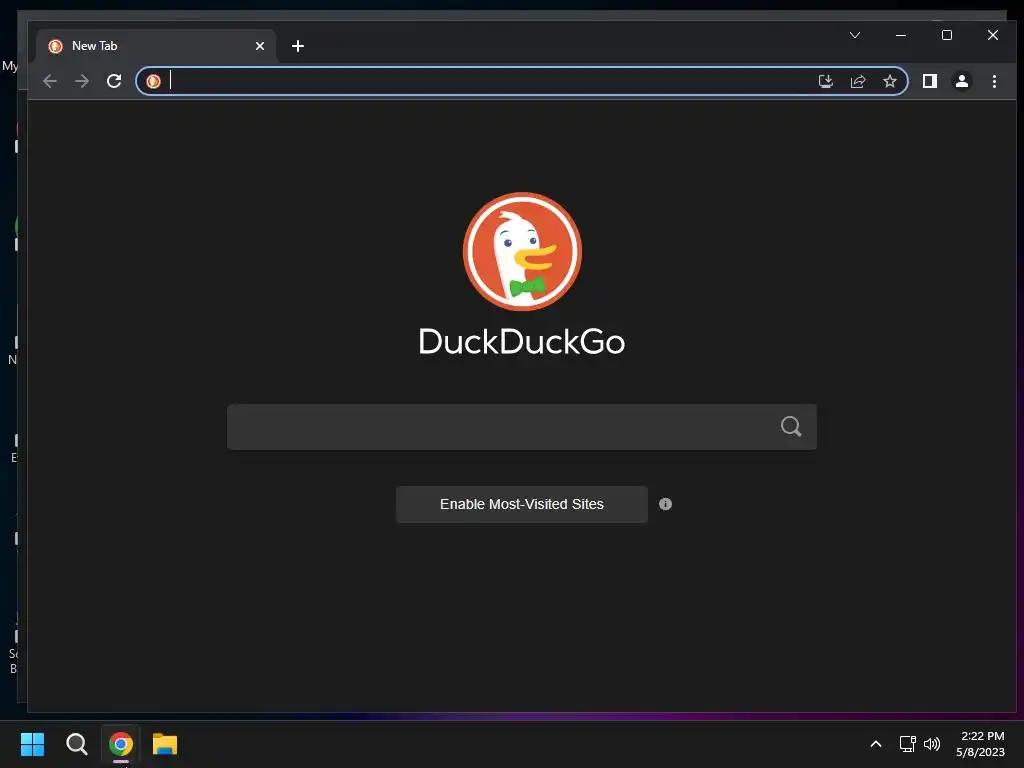Open the profile avatar menu
Screen dimensions: 1024x768
coord(962,81)
